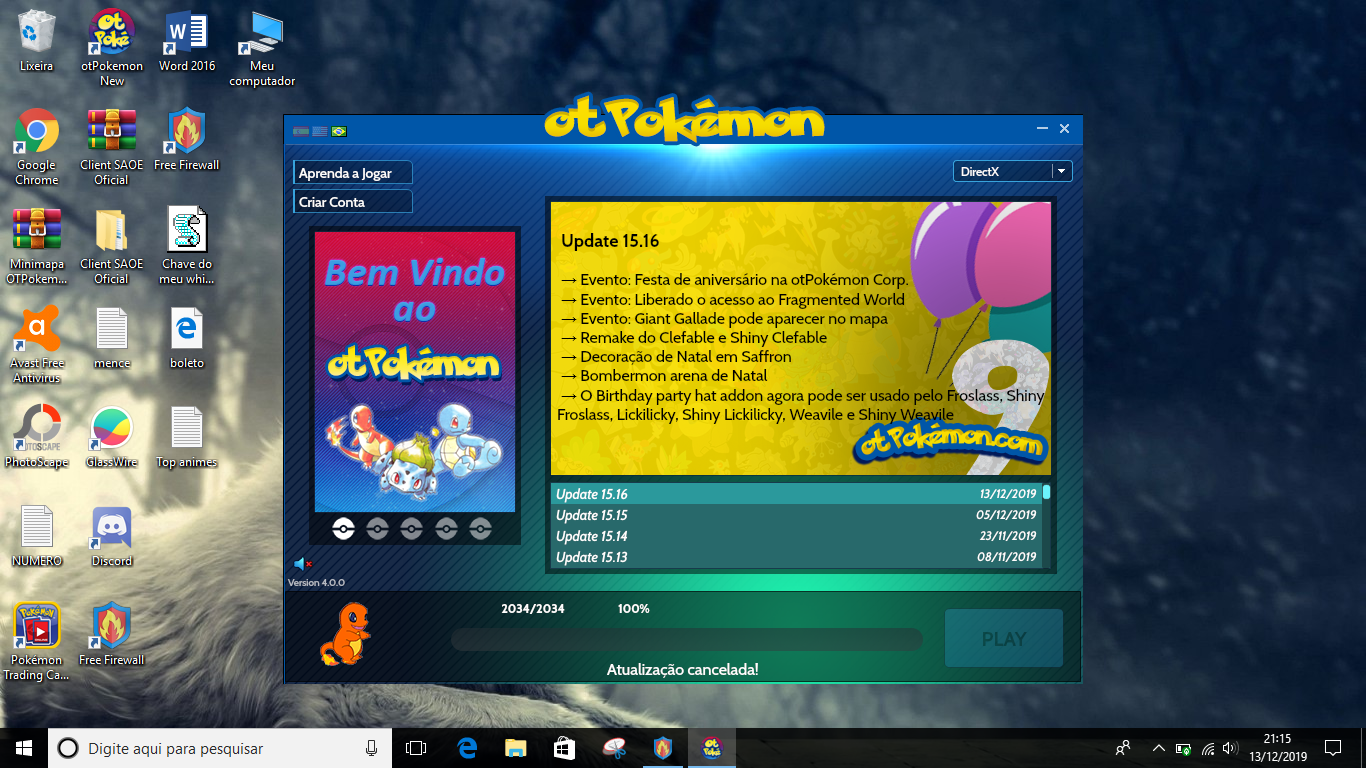The height and width of the screenshot is (768, 1366).
Task: Select the third pokeball slide indicator
Action: (x=412, y=528)
